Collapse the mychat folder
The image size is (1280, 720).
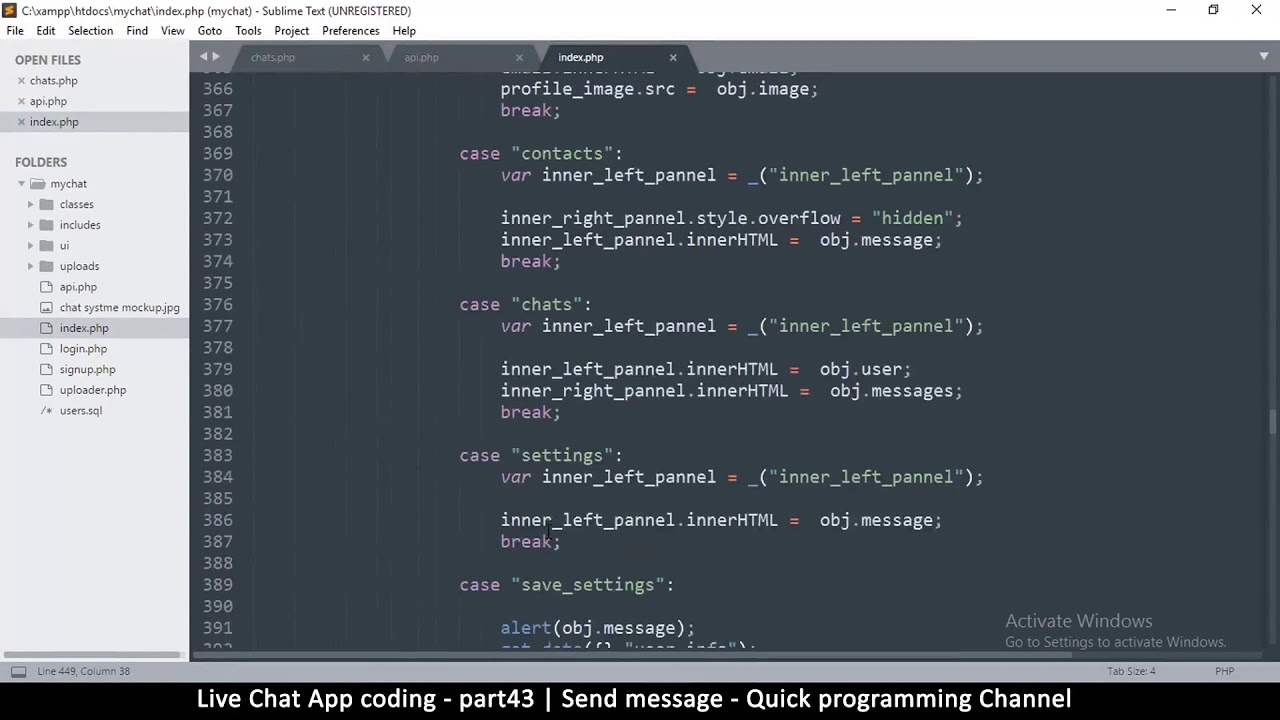click(21, 184)
